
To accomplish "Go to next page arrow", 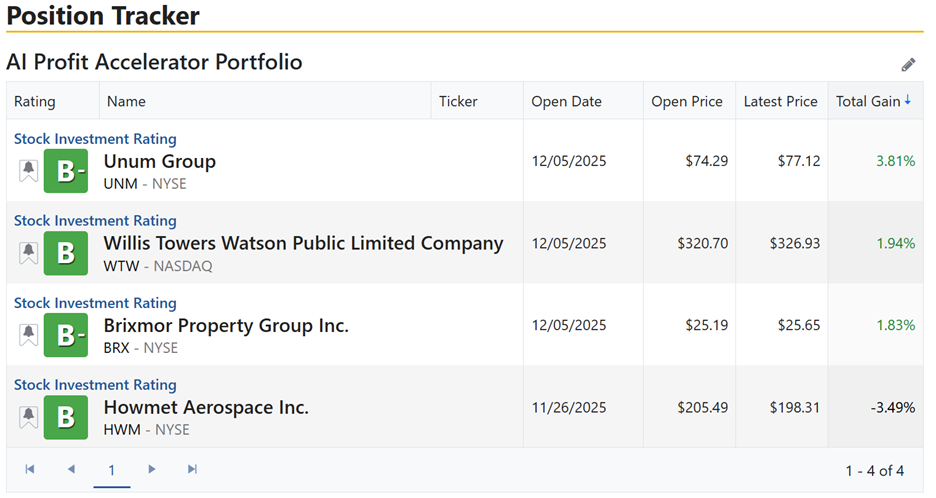I will (152, 469).
